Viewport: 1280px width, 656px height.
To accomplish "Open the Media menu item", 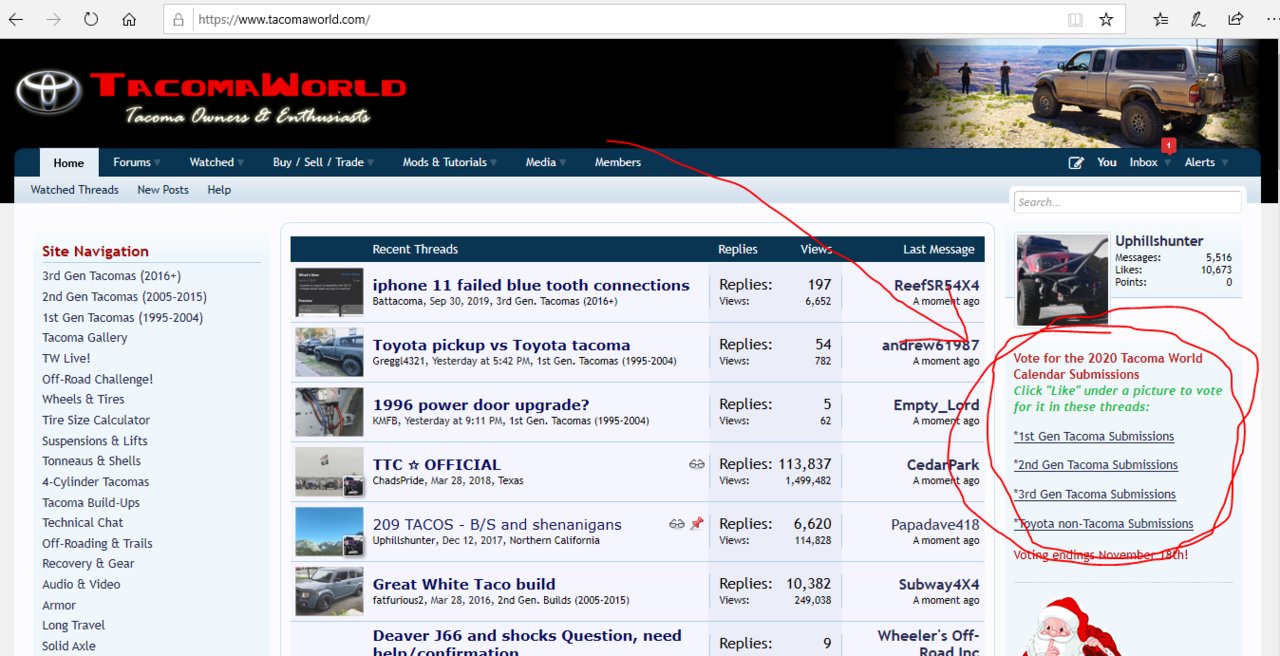I will tap(540, 163).
